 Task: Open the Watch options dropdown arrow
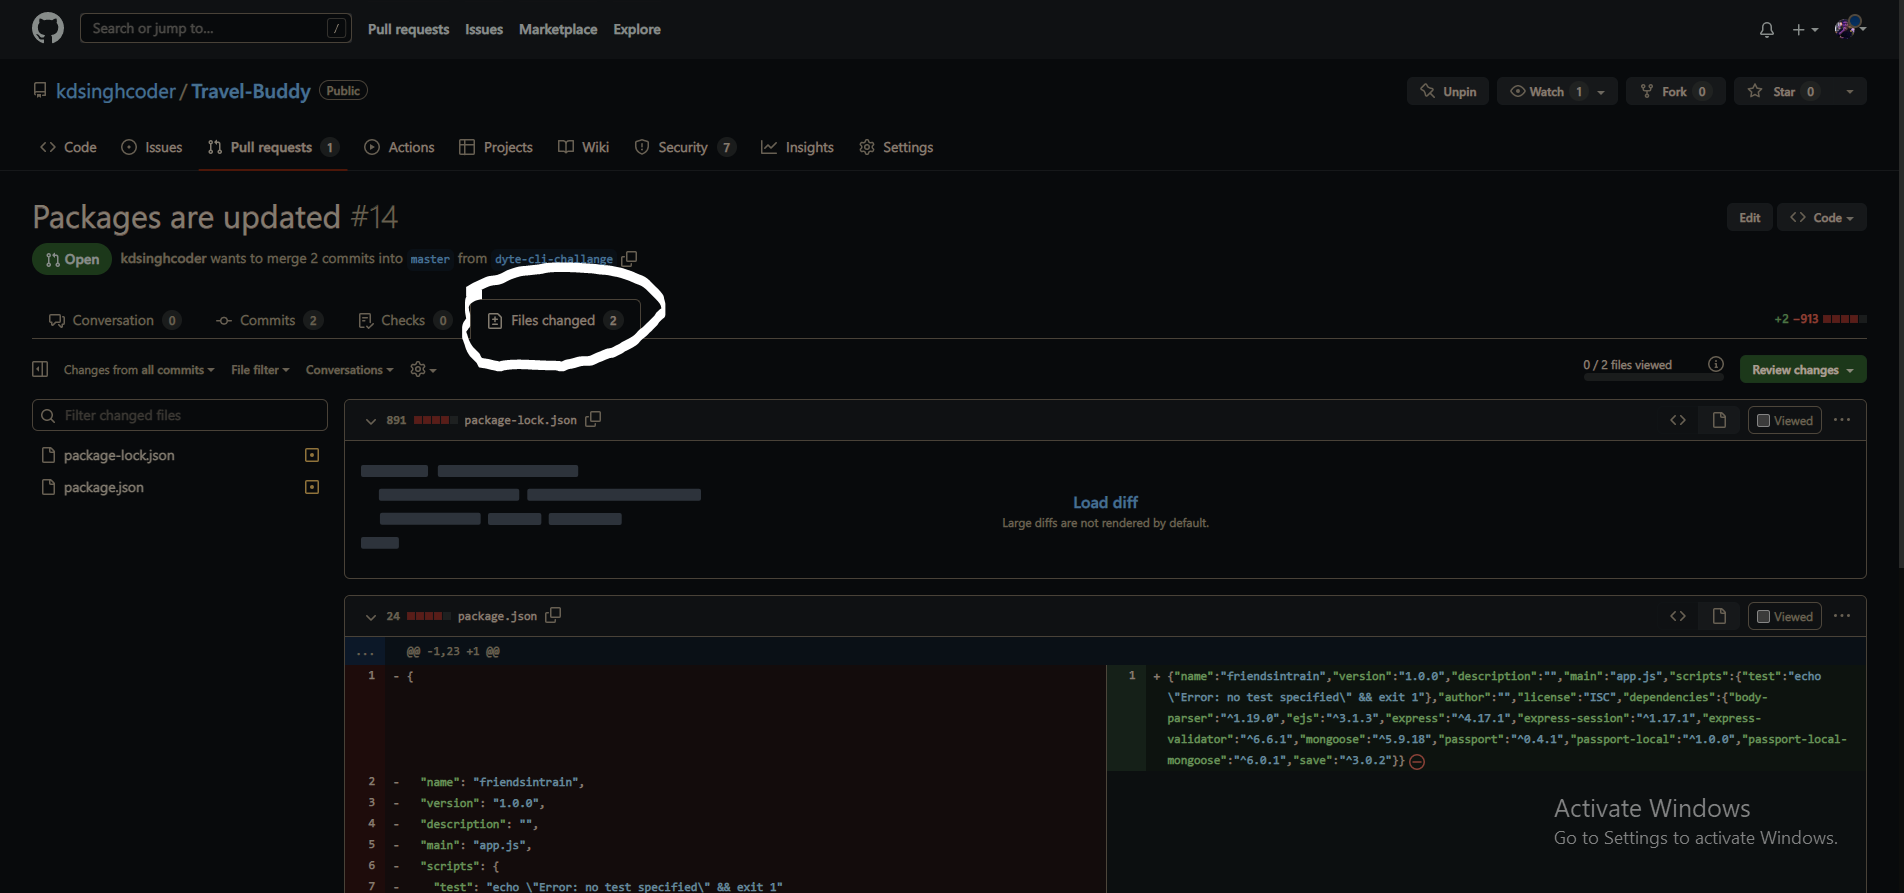[x=1602, y=91]
